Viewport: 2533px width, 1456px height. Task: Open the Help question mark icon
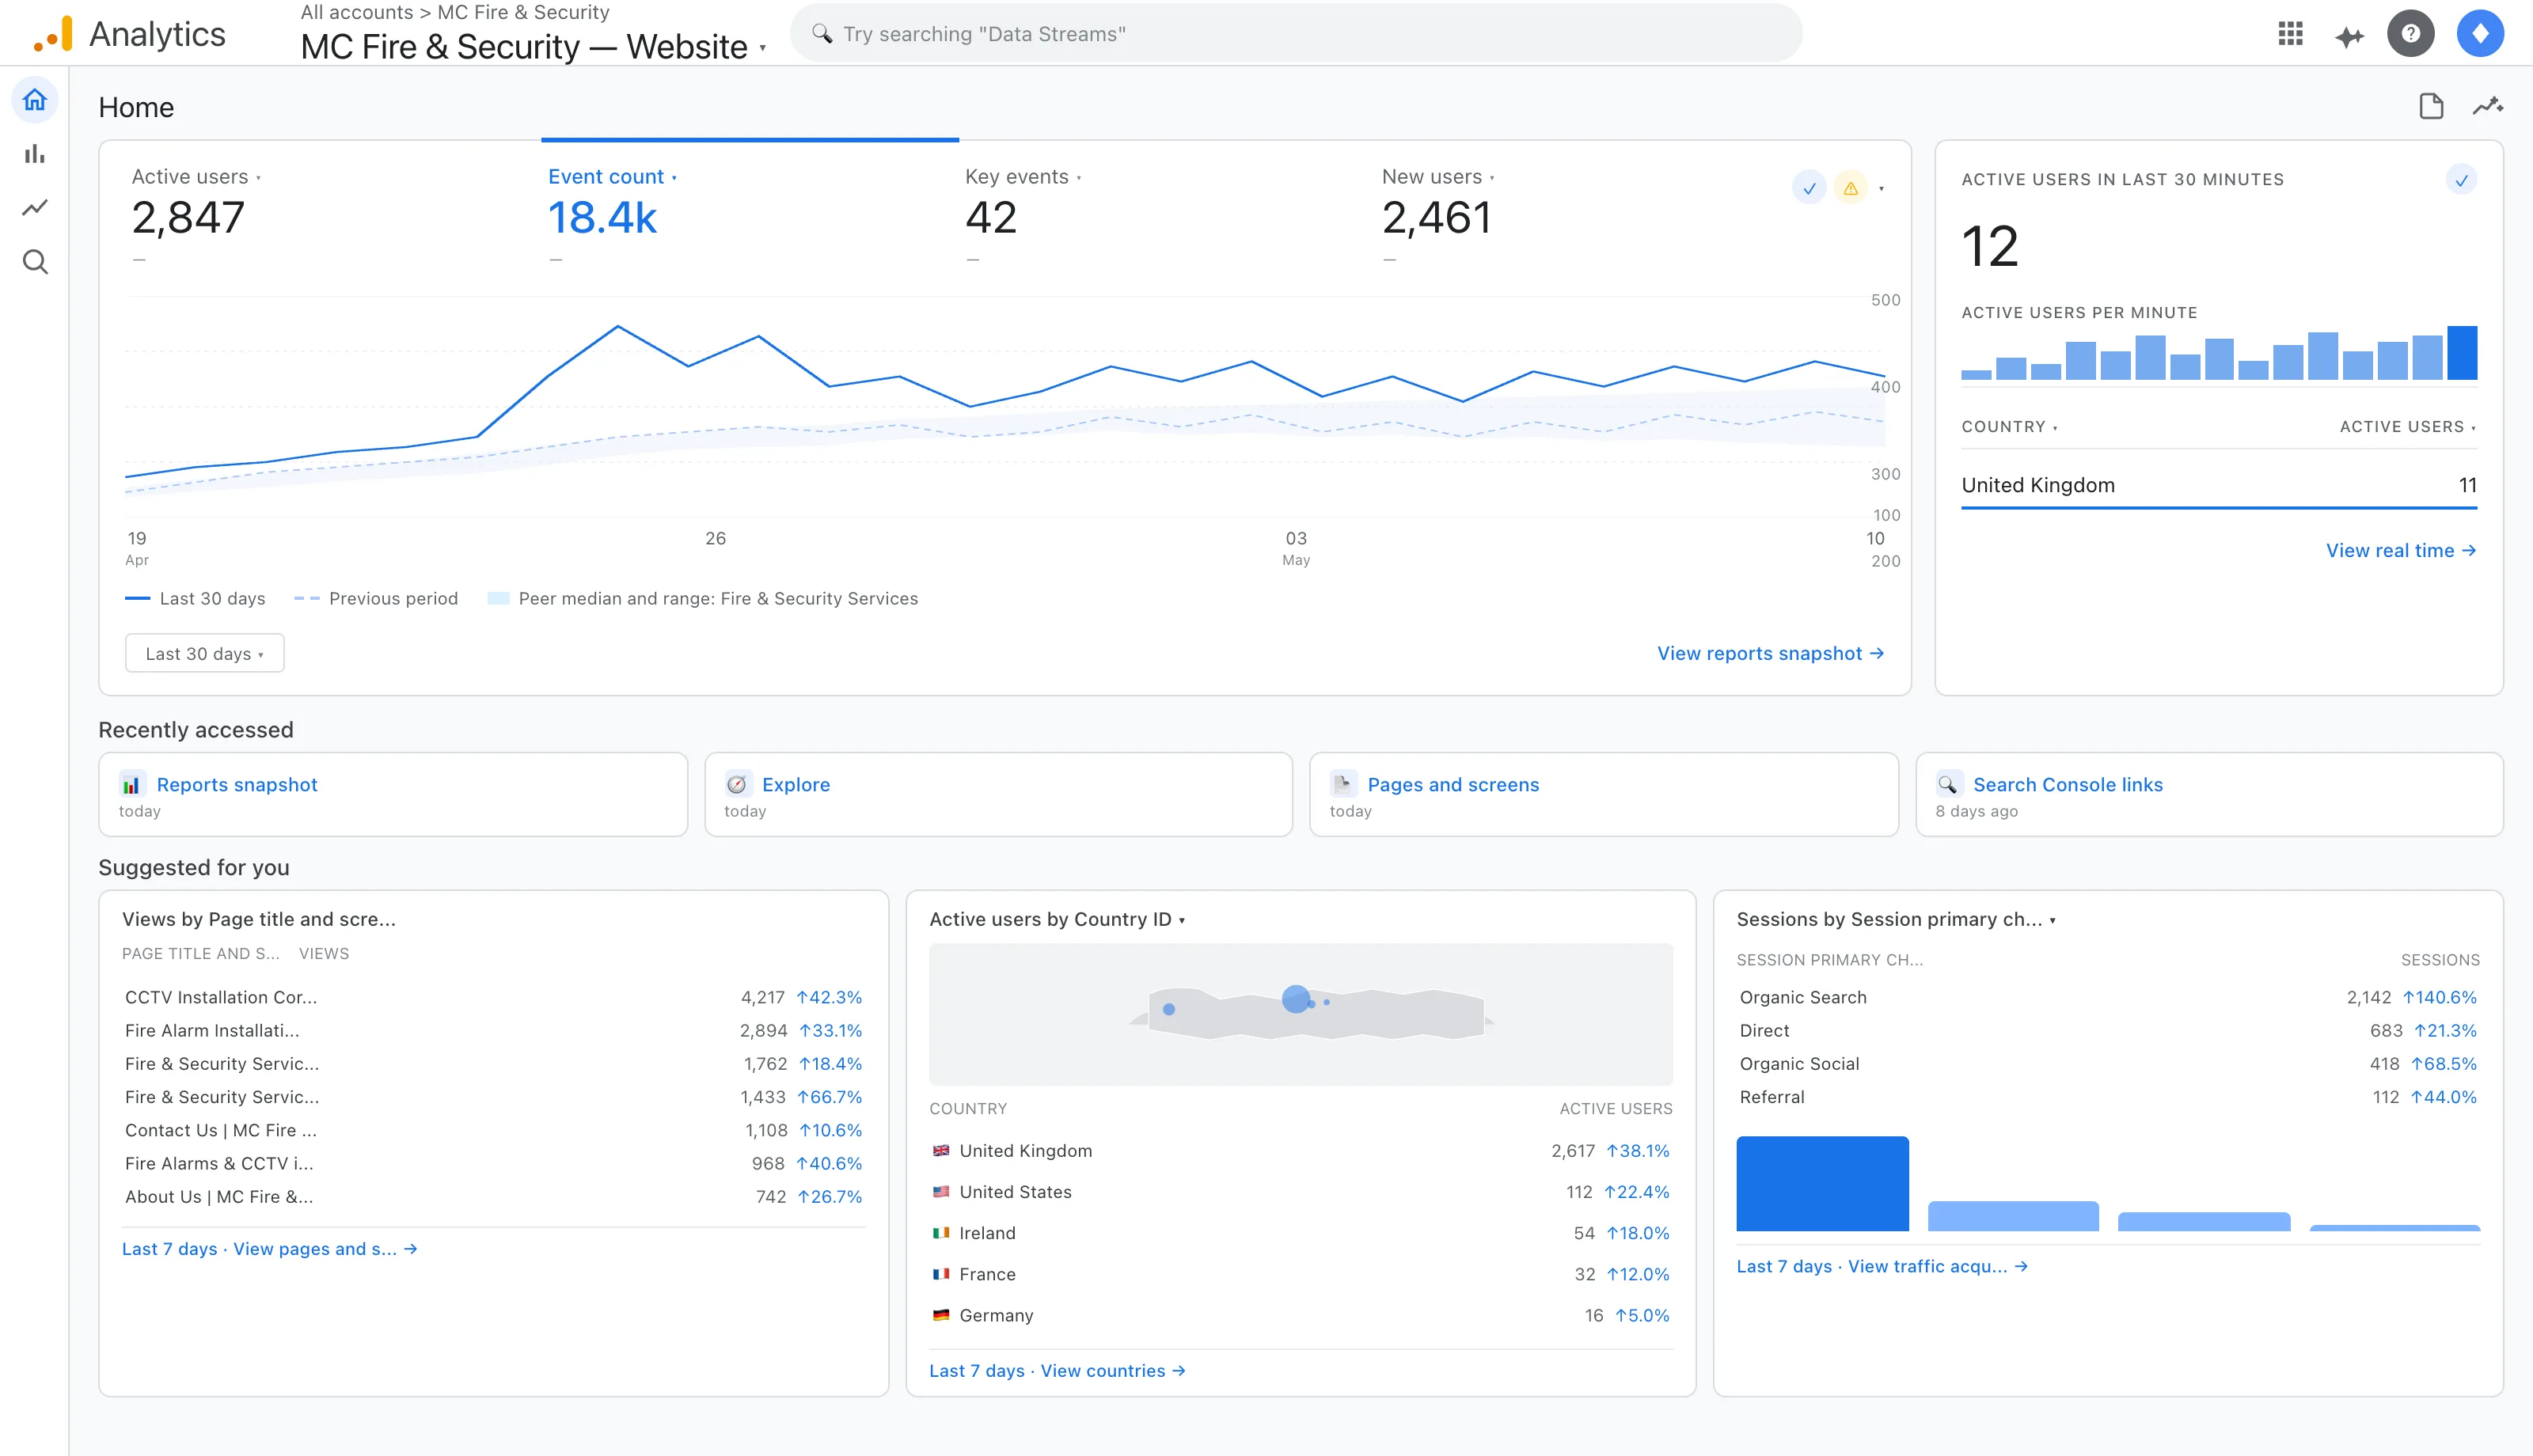[2411, 34]
